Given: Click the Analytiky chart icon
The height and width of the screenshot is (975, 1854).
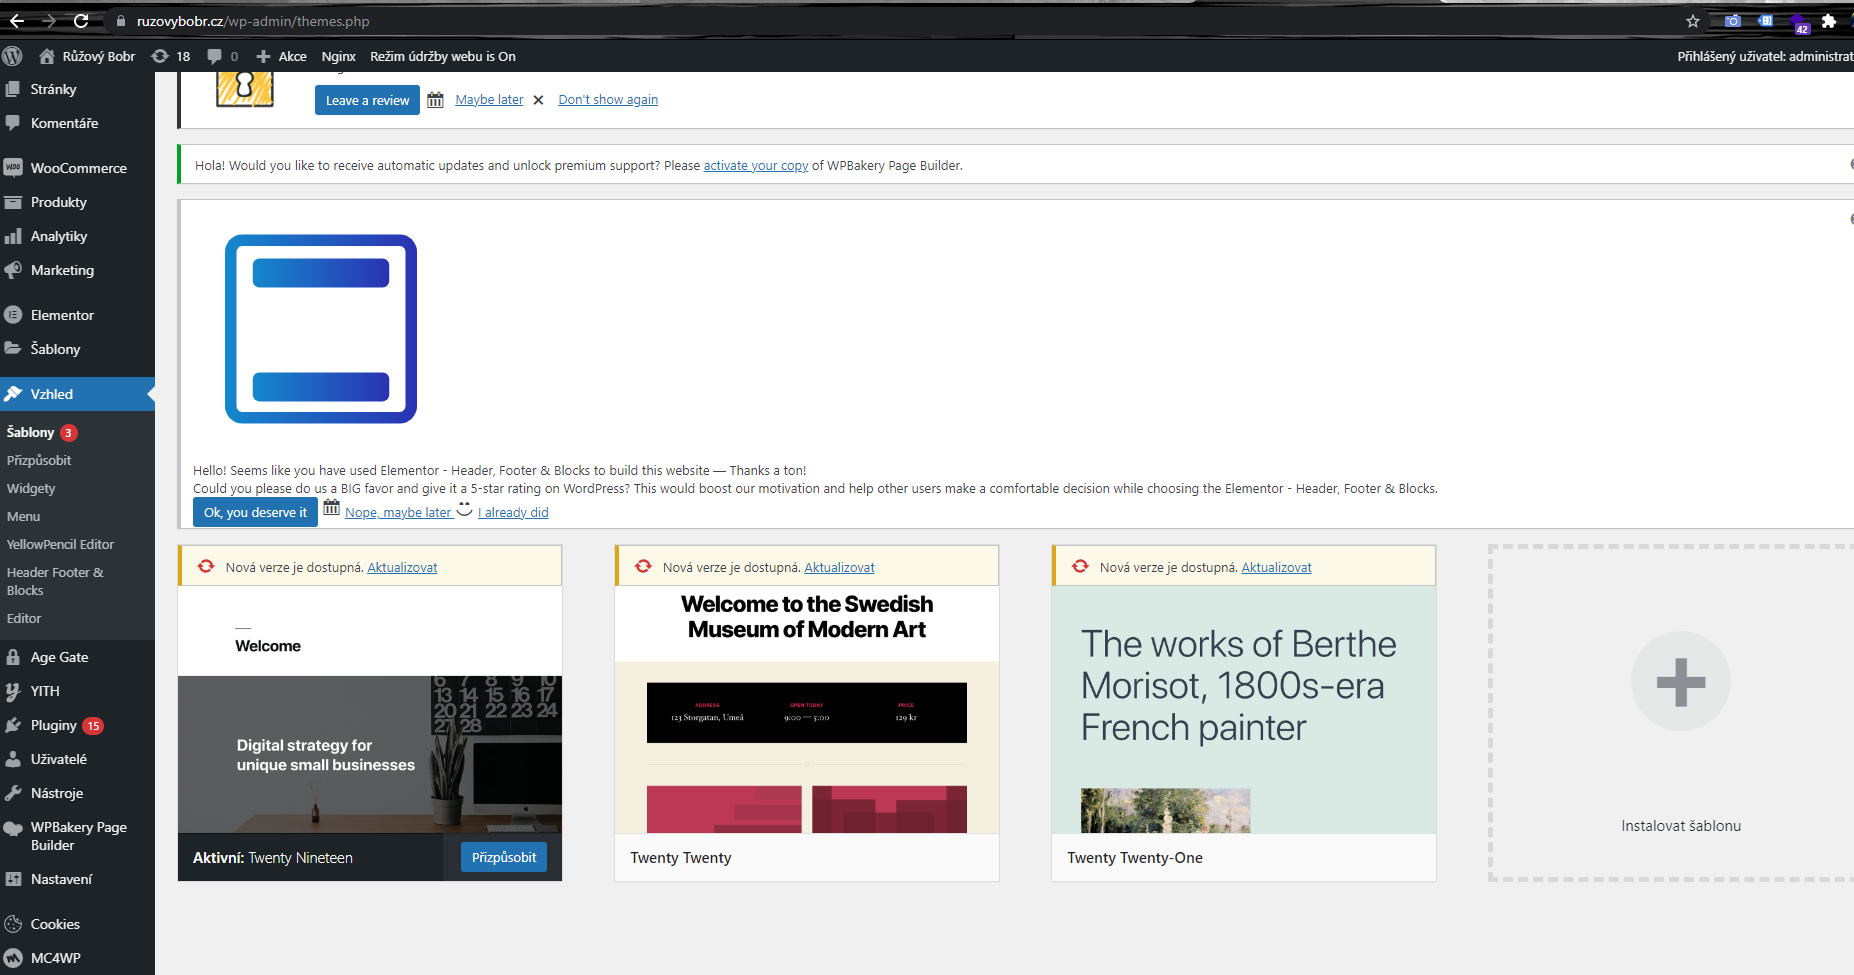Looking at the screenshot, I should (13, 236).
